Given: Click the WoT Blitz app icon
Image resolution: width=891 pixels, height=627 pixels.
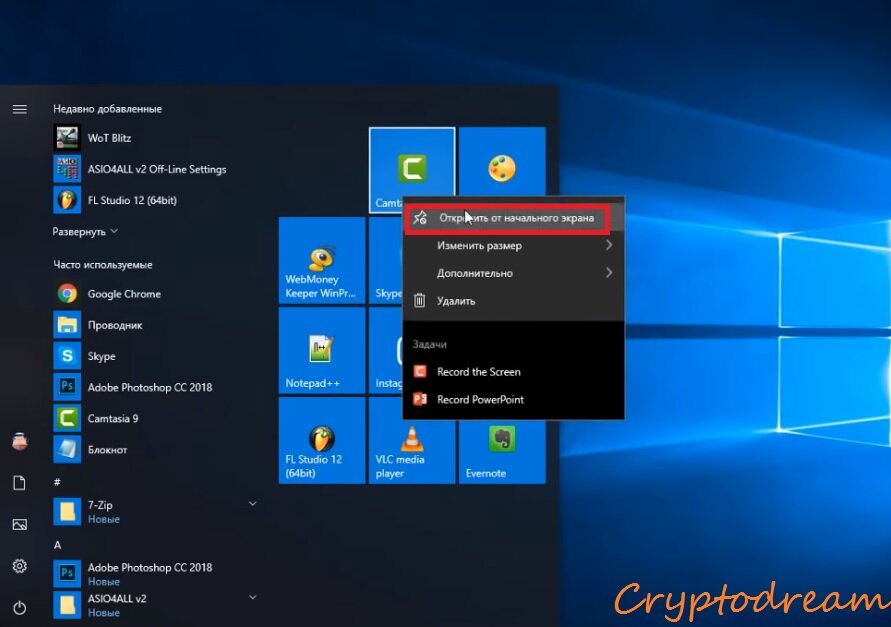Looking at the screenshot, I should (67, 138).
